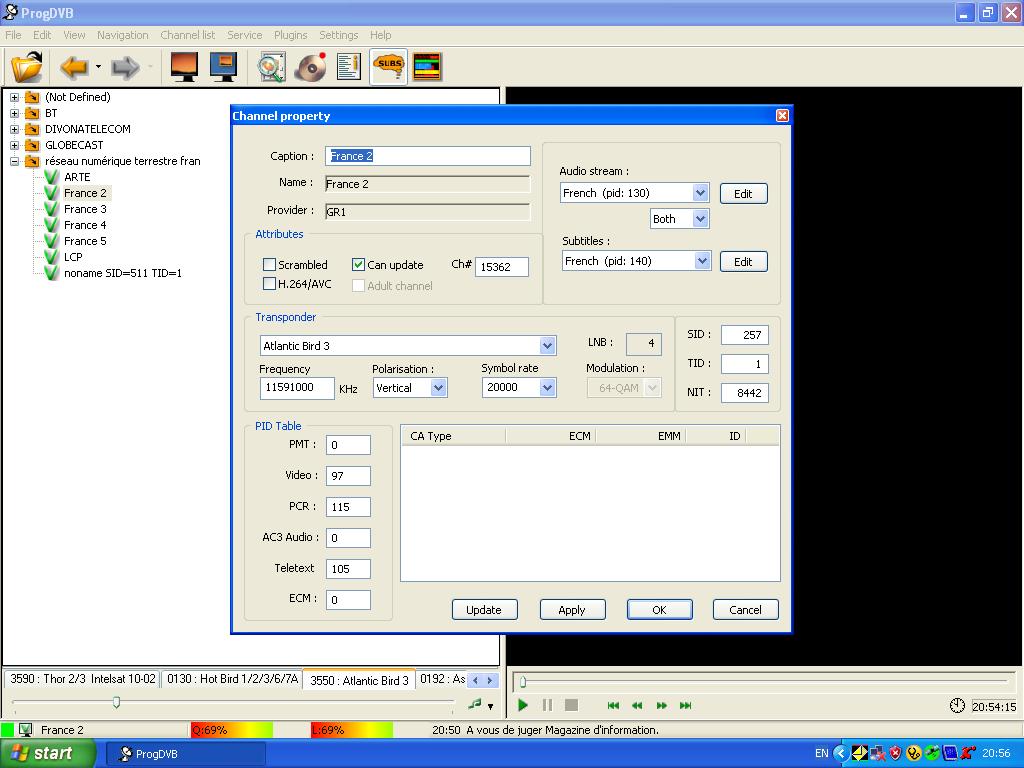Viewport: 1024px width, 768px height.
Task: Click the orange-screen TV monitor icon
Action: [x=184, y=67]
